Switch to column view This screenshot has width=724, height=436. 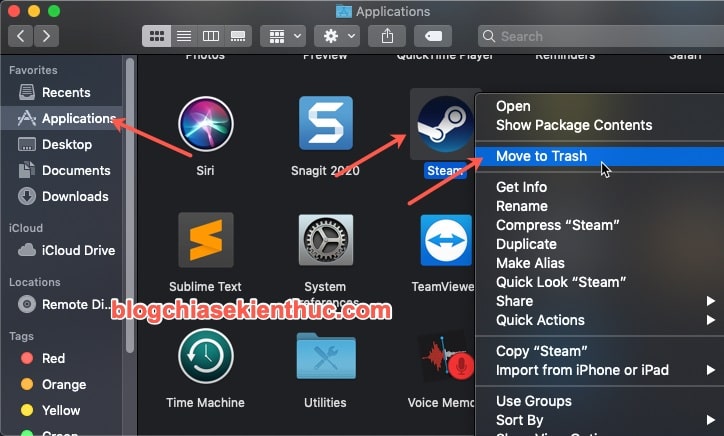[x=211, y=36]
